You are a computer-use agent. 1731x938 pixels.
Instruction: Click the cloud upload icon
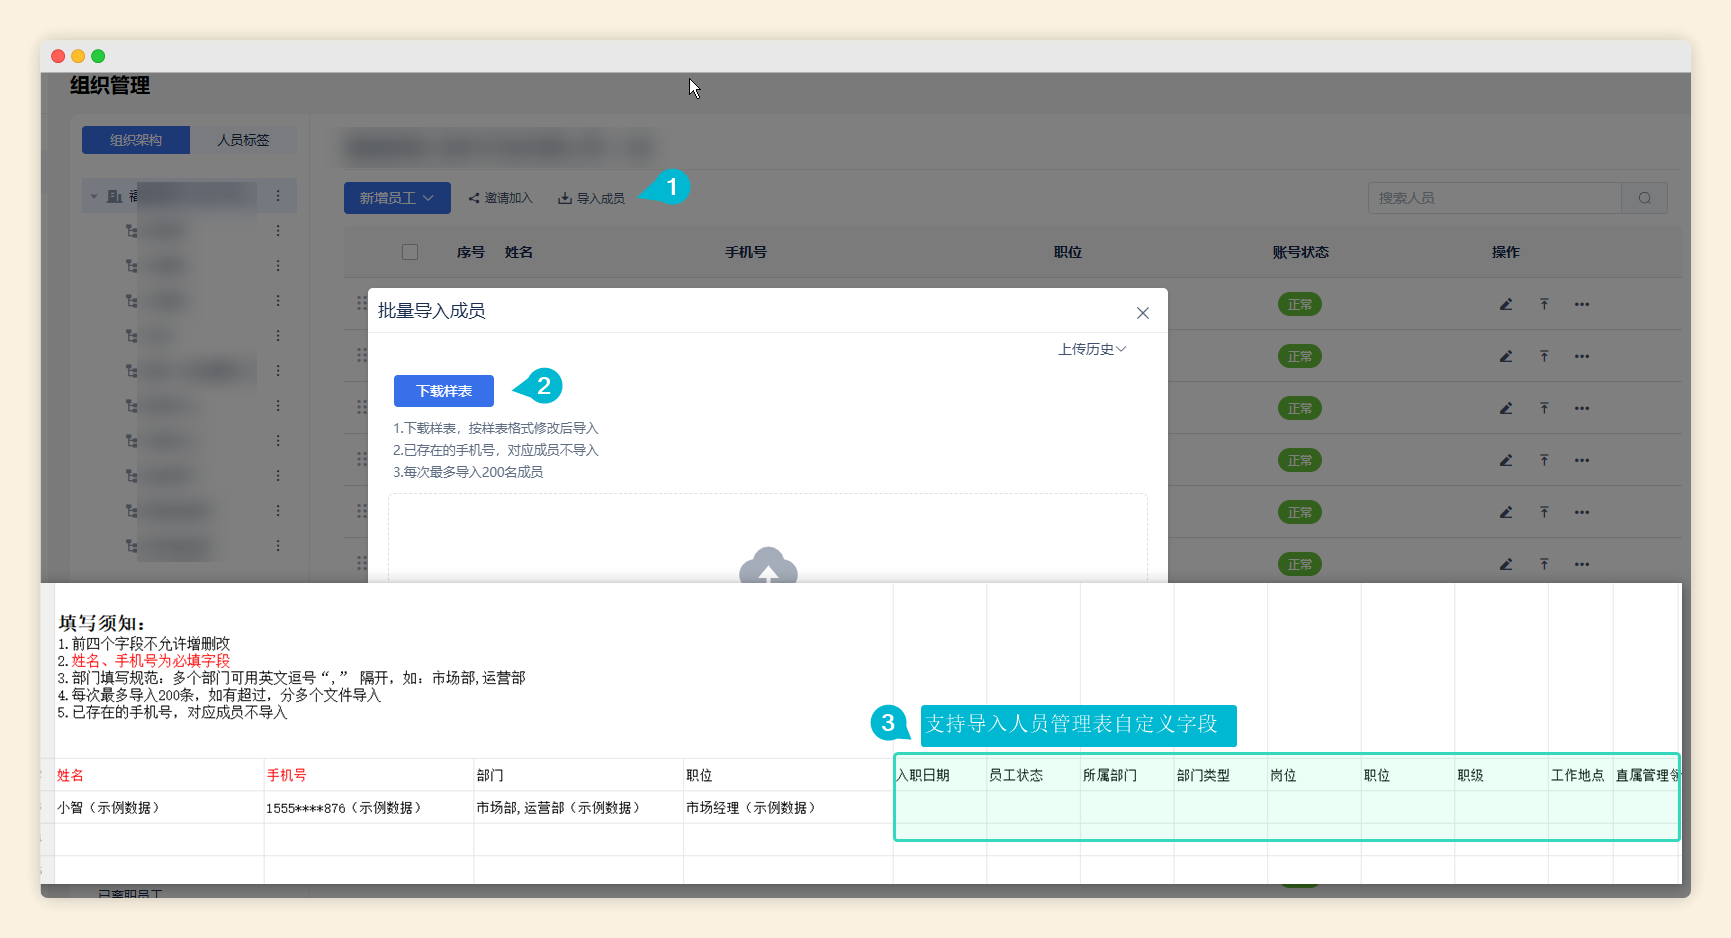coord(767,566)
